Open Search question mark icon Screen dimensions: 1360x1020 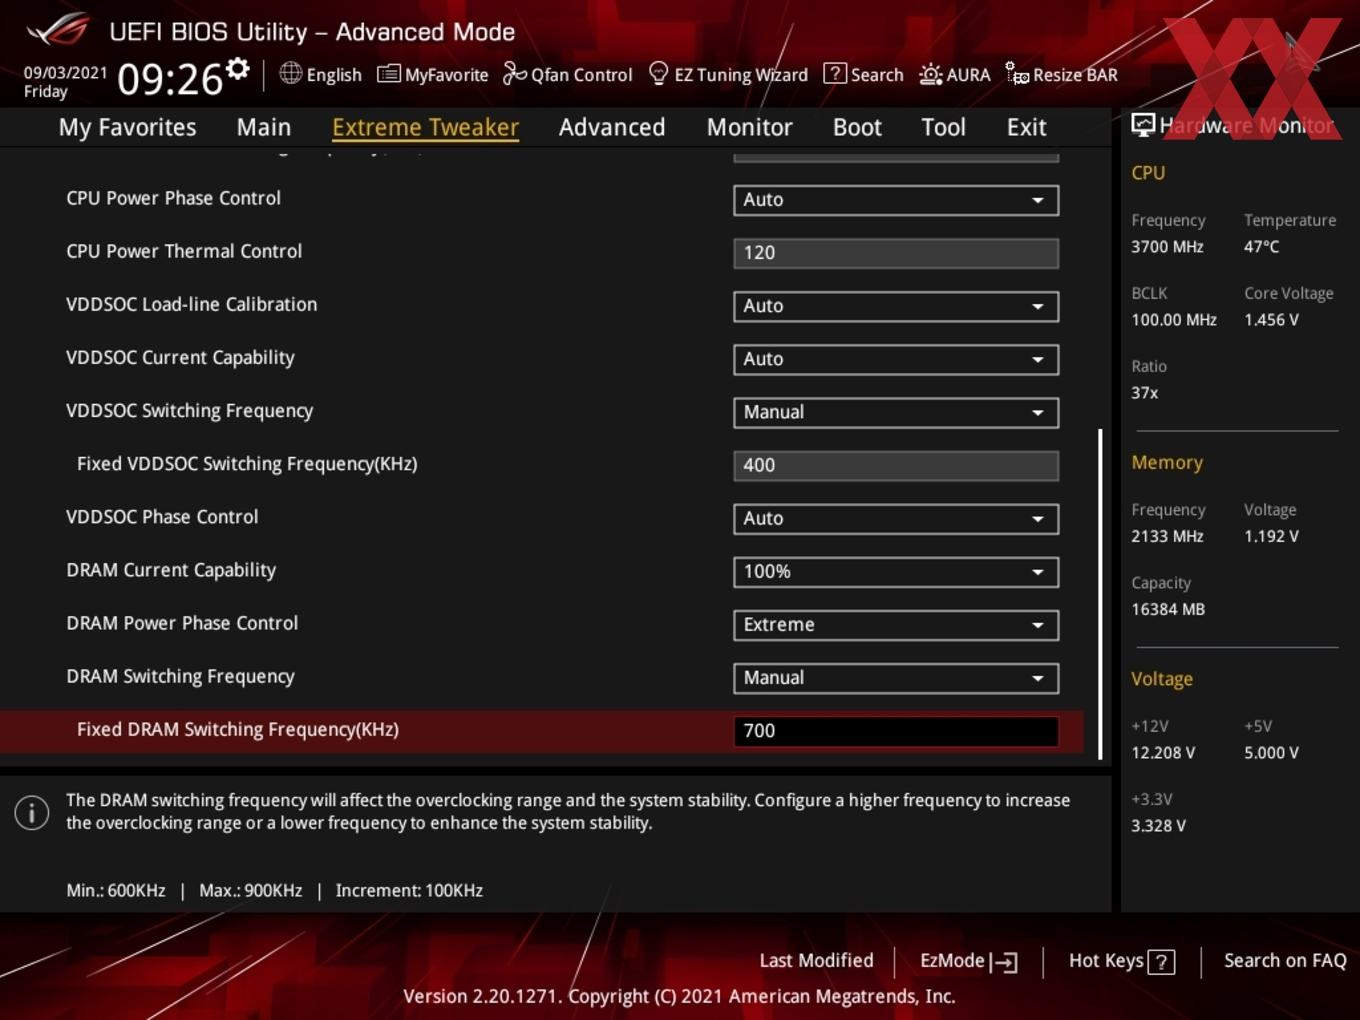click(x=834, y=73)
